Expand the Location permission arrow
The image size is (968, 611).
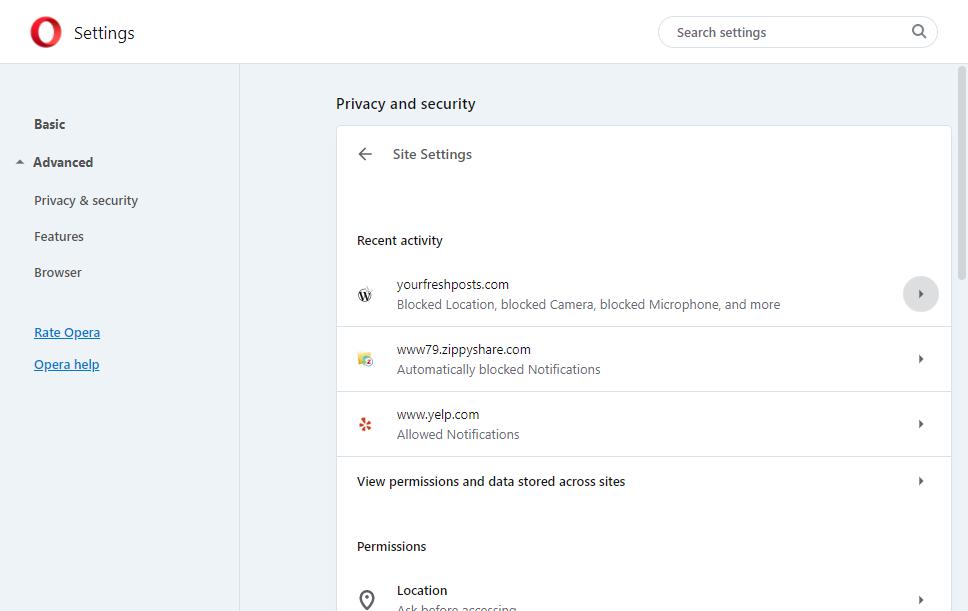click(920, 600)
